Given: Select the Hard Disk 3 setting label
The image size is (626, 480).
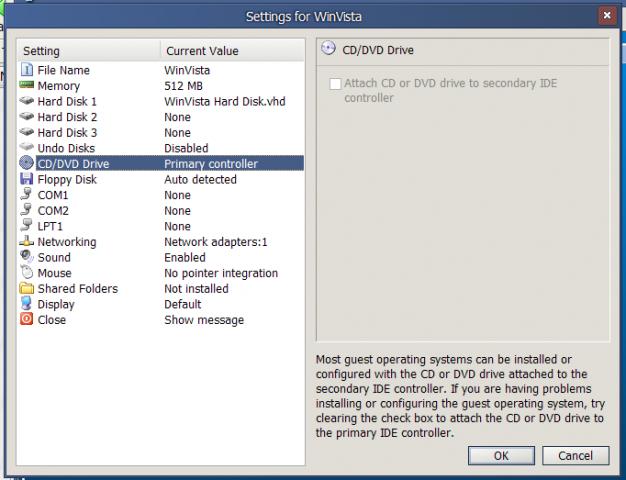Looking at the screenshot, I should click(x=67, y=133).
